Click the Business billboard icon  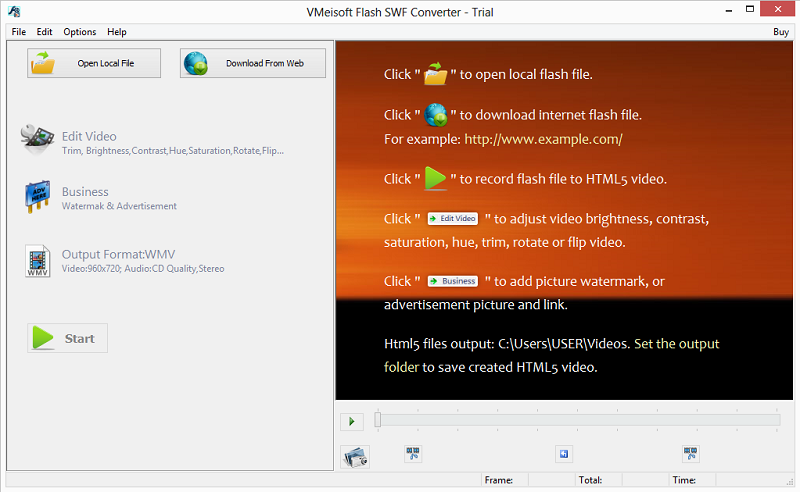pyautogui.click(x=38, y=196)
